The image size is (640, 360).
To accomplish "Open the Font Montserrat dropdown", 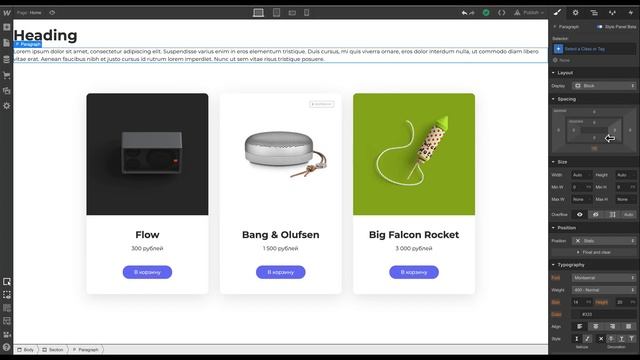I will click(x=604, y=278).
